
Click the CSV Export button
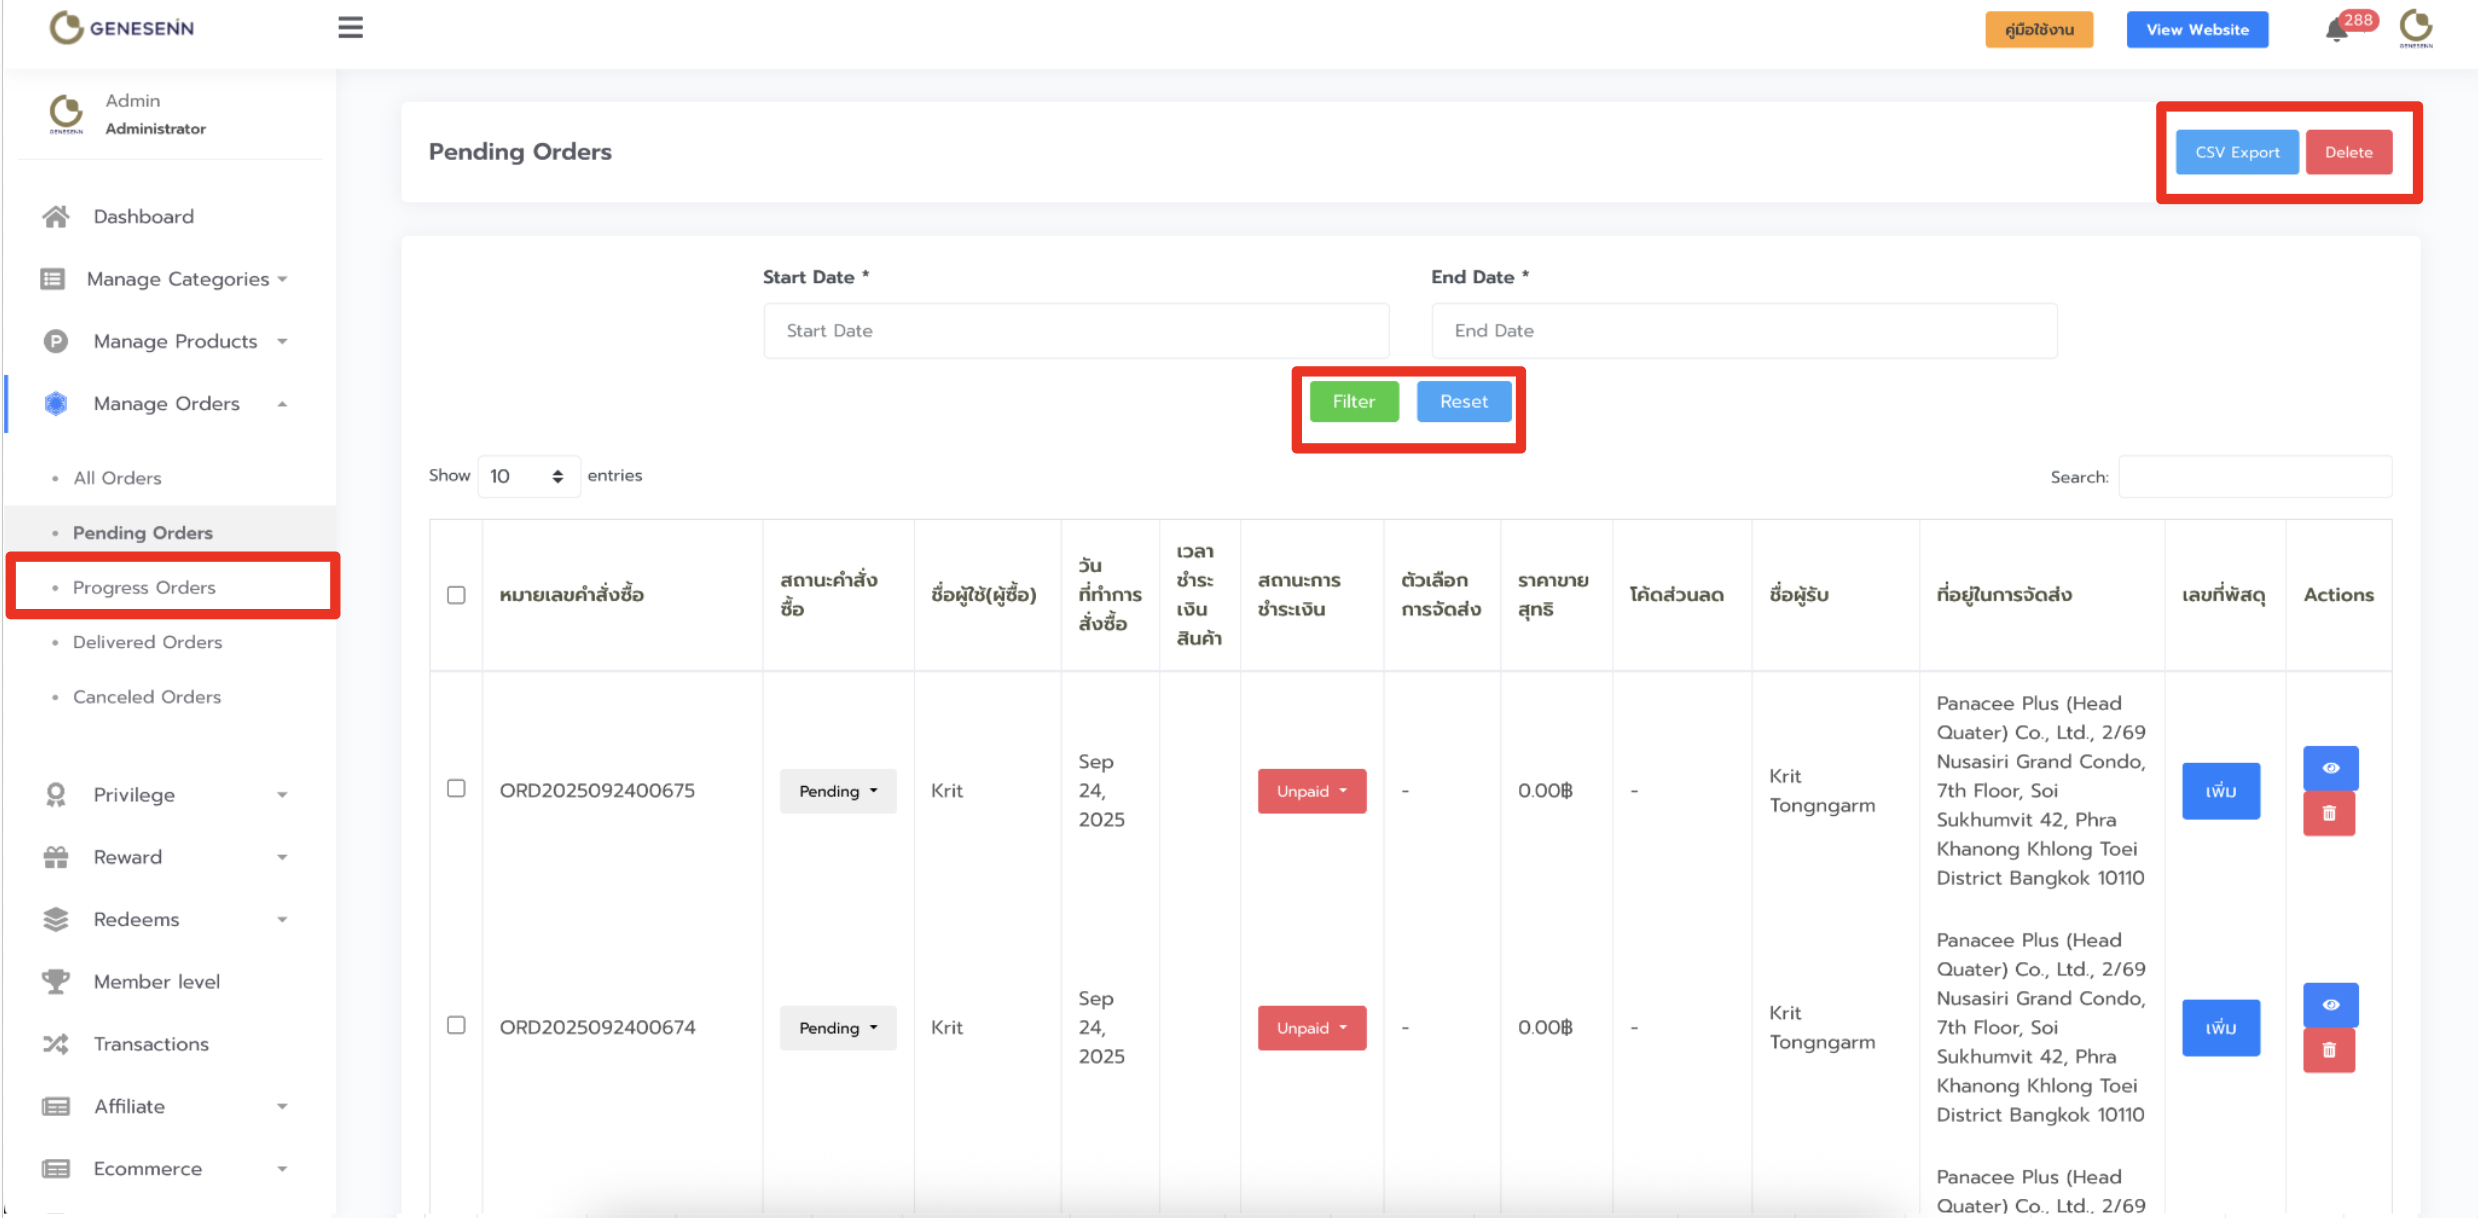click(x=2237, y=152)
